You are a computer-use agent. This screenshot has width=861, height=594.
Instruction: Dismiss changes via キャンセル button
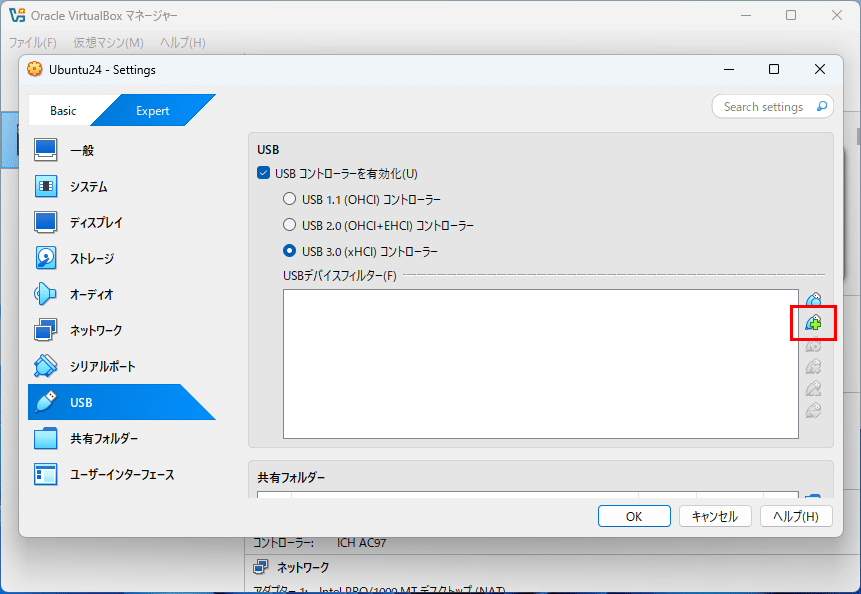(715, 516)
